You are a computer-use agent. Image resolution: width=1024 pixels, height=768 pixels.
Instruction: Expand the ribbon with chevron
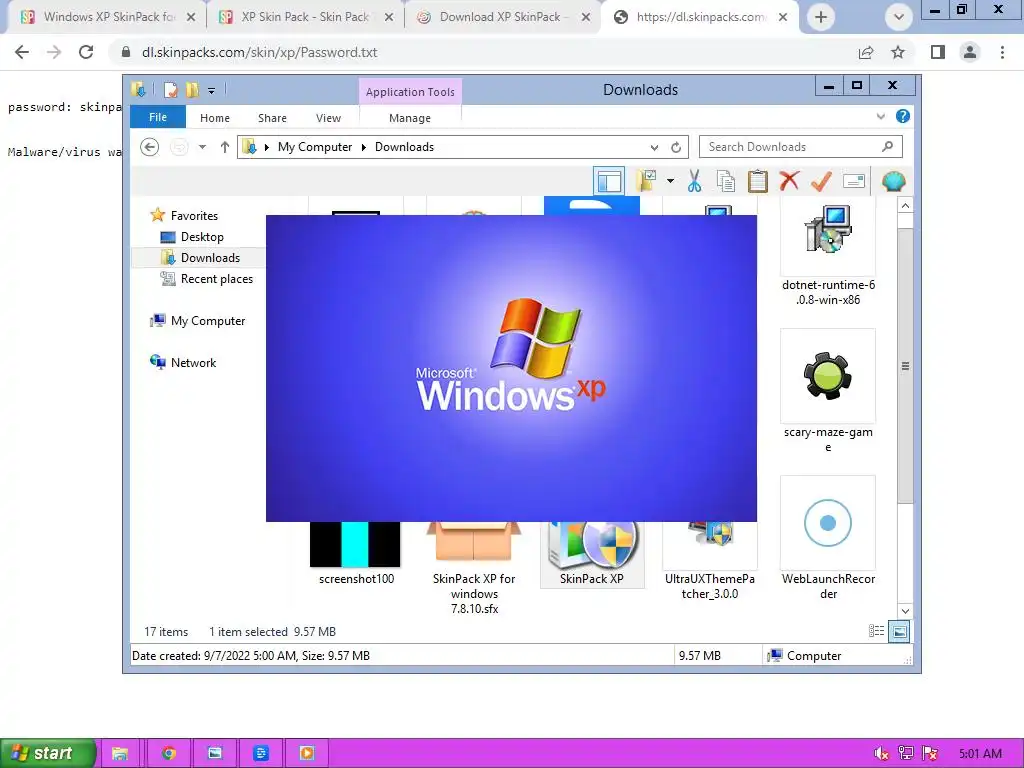(880, 116)
